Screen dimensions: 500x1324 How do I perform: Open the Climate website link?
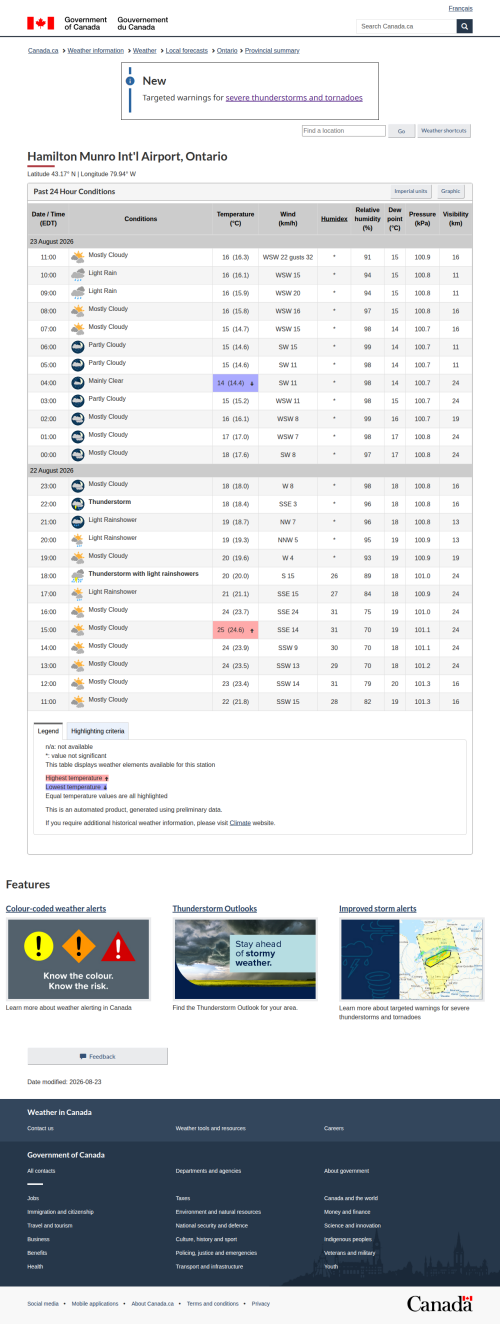point(240,823)
